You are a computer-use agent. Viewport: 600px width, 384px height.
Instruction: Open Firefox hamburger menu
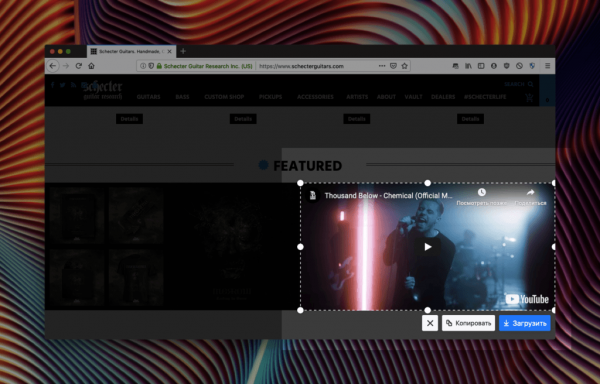click(x=548, y=66)
